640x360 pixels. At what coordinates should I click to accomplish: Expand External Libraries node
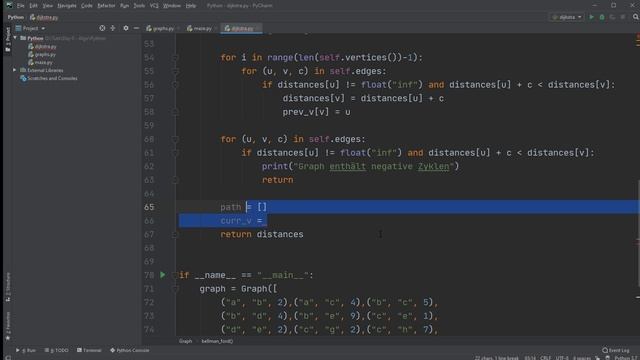point(15,70)
